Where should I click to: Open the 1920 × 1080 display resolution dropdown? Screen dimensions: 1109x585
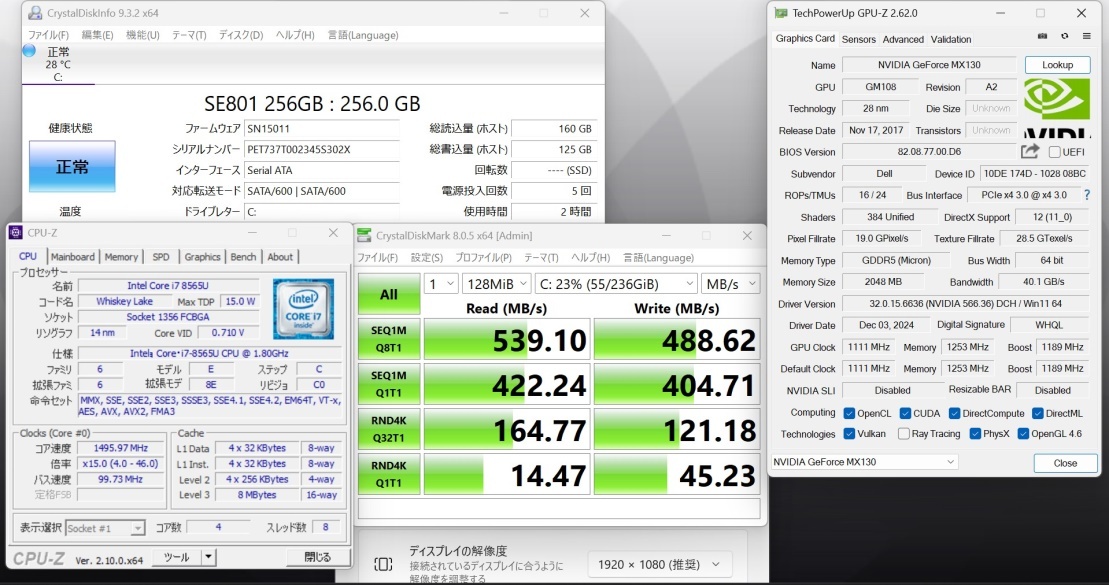coord(659,564)
